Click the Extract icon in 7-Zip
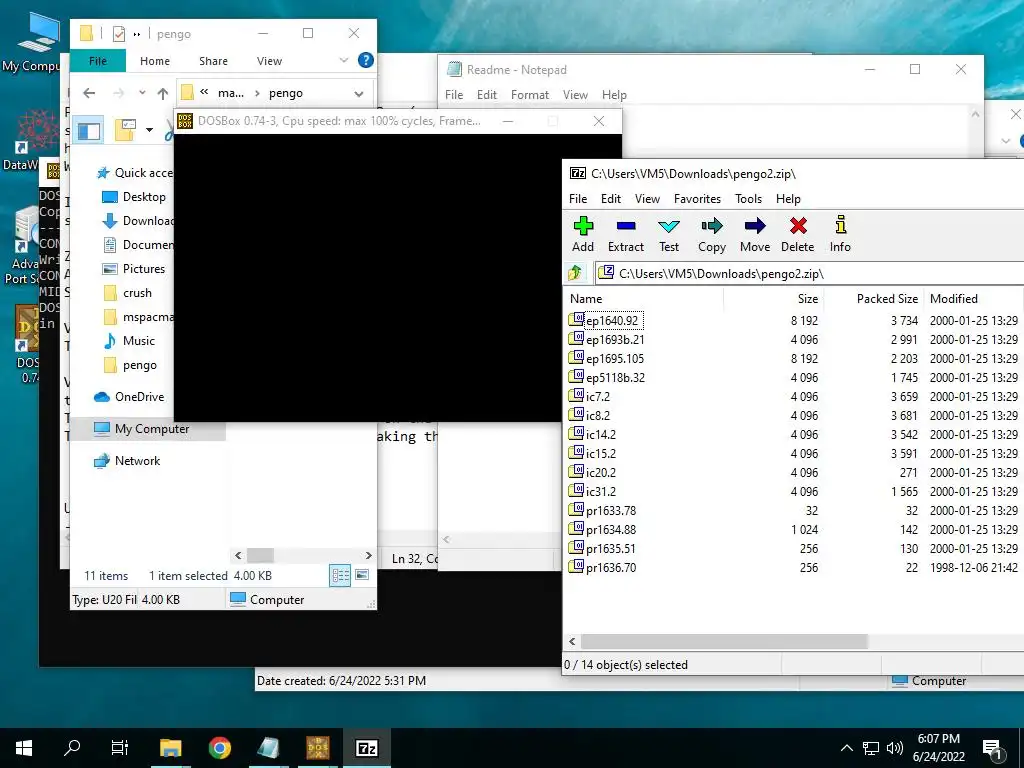The width and height of the screenshot is (1024, 768). pos(626,227)
